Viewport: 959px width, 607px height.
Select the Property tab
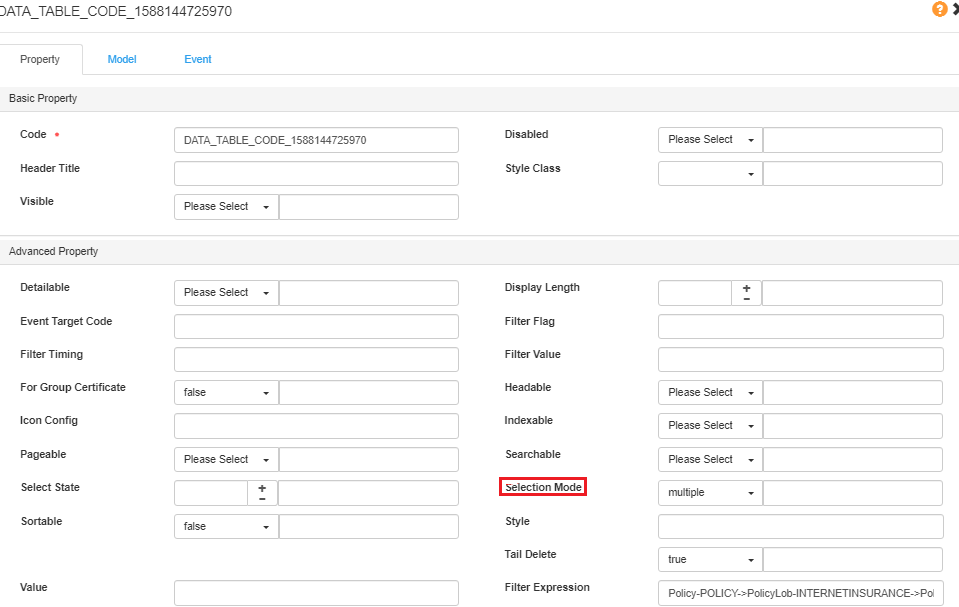(40, 59)
